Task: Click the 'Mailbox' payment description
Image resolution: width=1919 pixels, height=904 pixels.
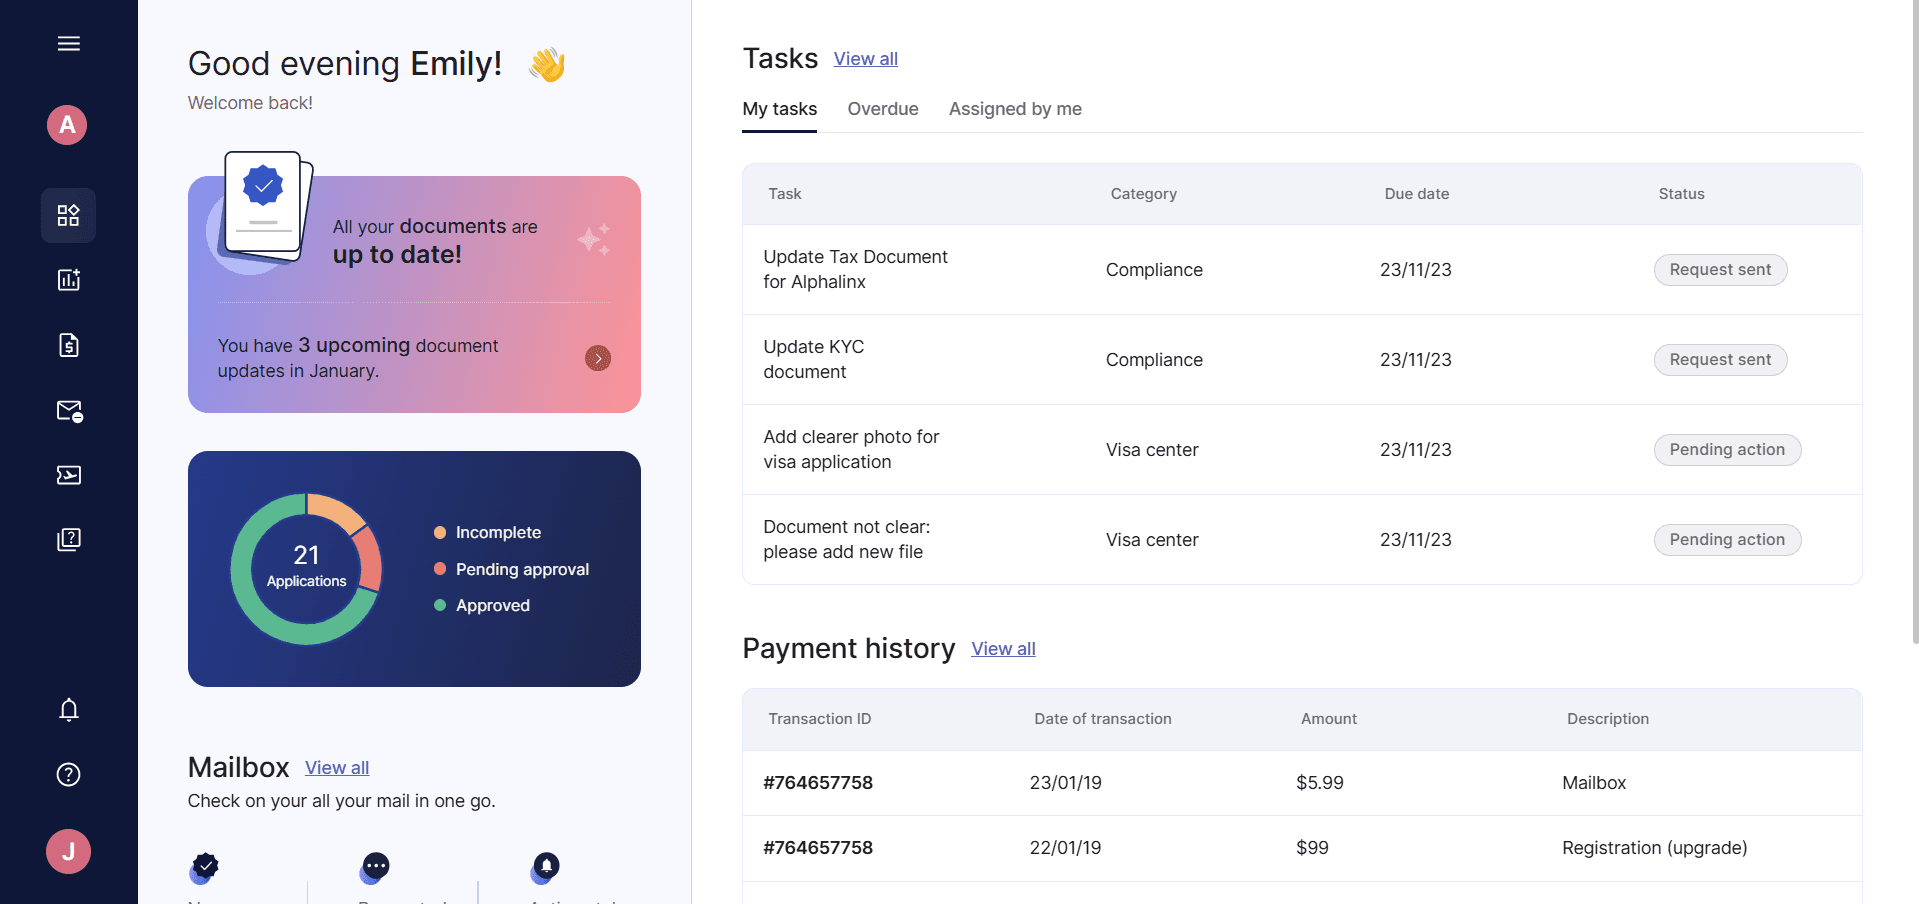Action: tap(1594, 783)
